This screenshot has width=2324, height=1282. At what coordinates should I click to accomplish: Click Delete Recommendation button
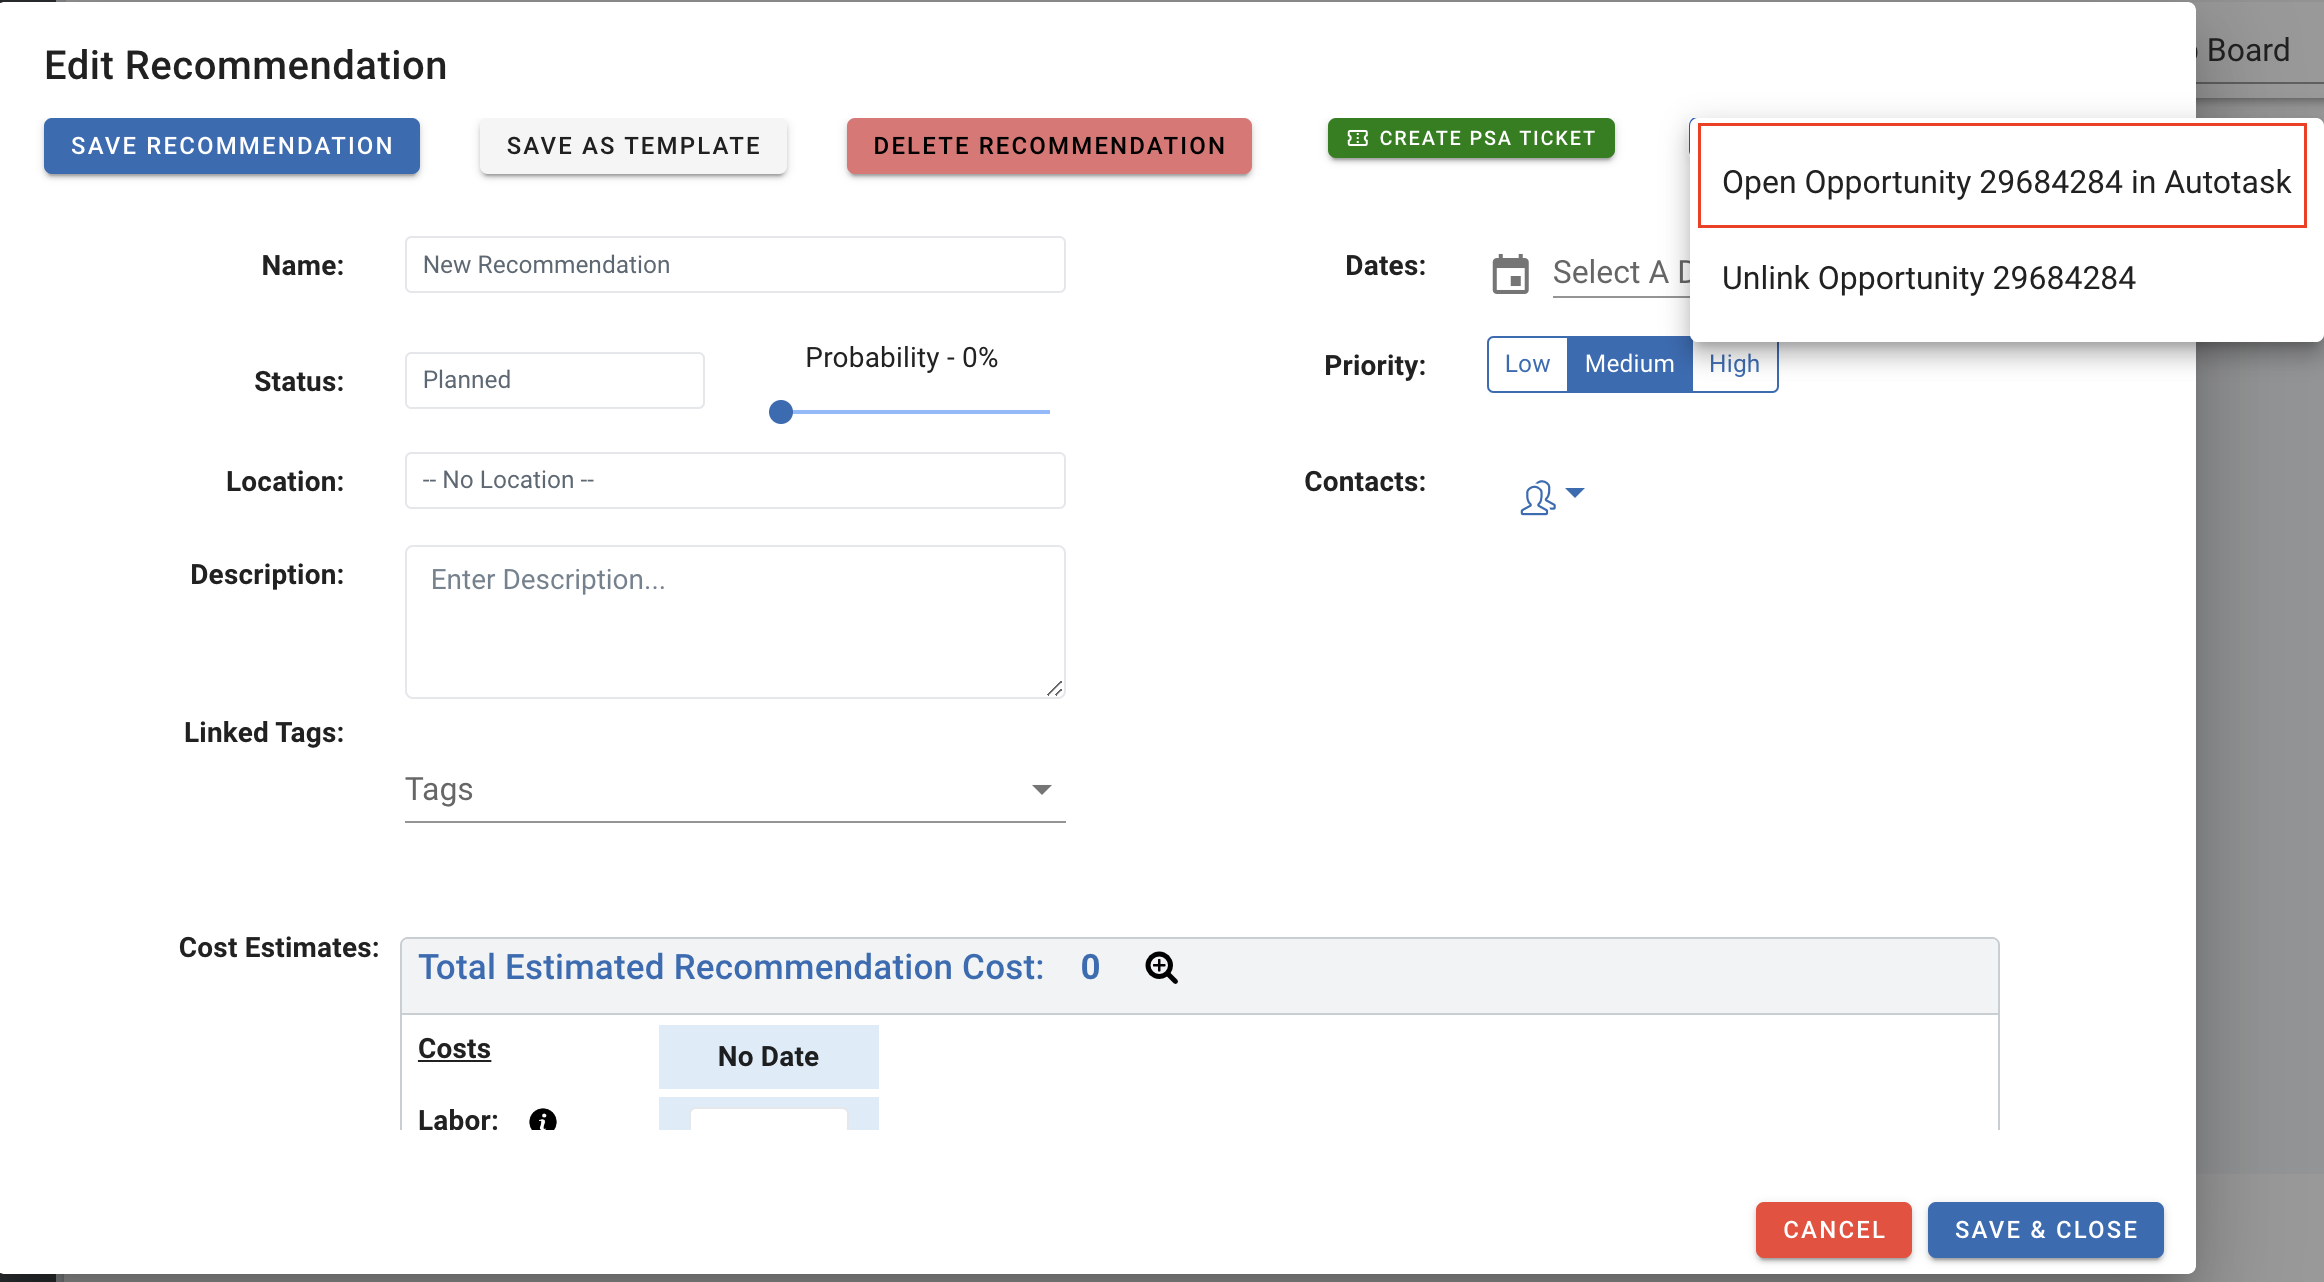click(x=1049, y=146)
